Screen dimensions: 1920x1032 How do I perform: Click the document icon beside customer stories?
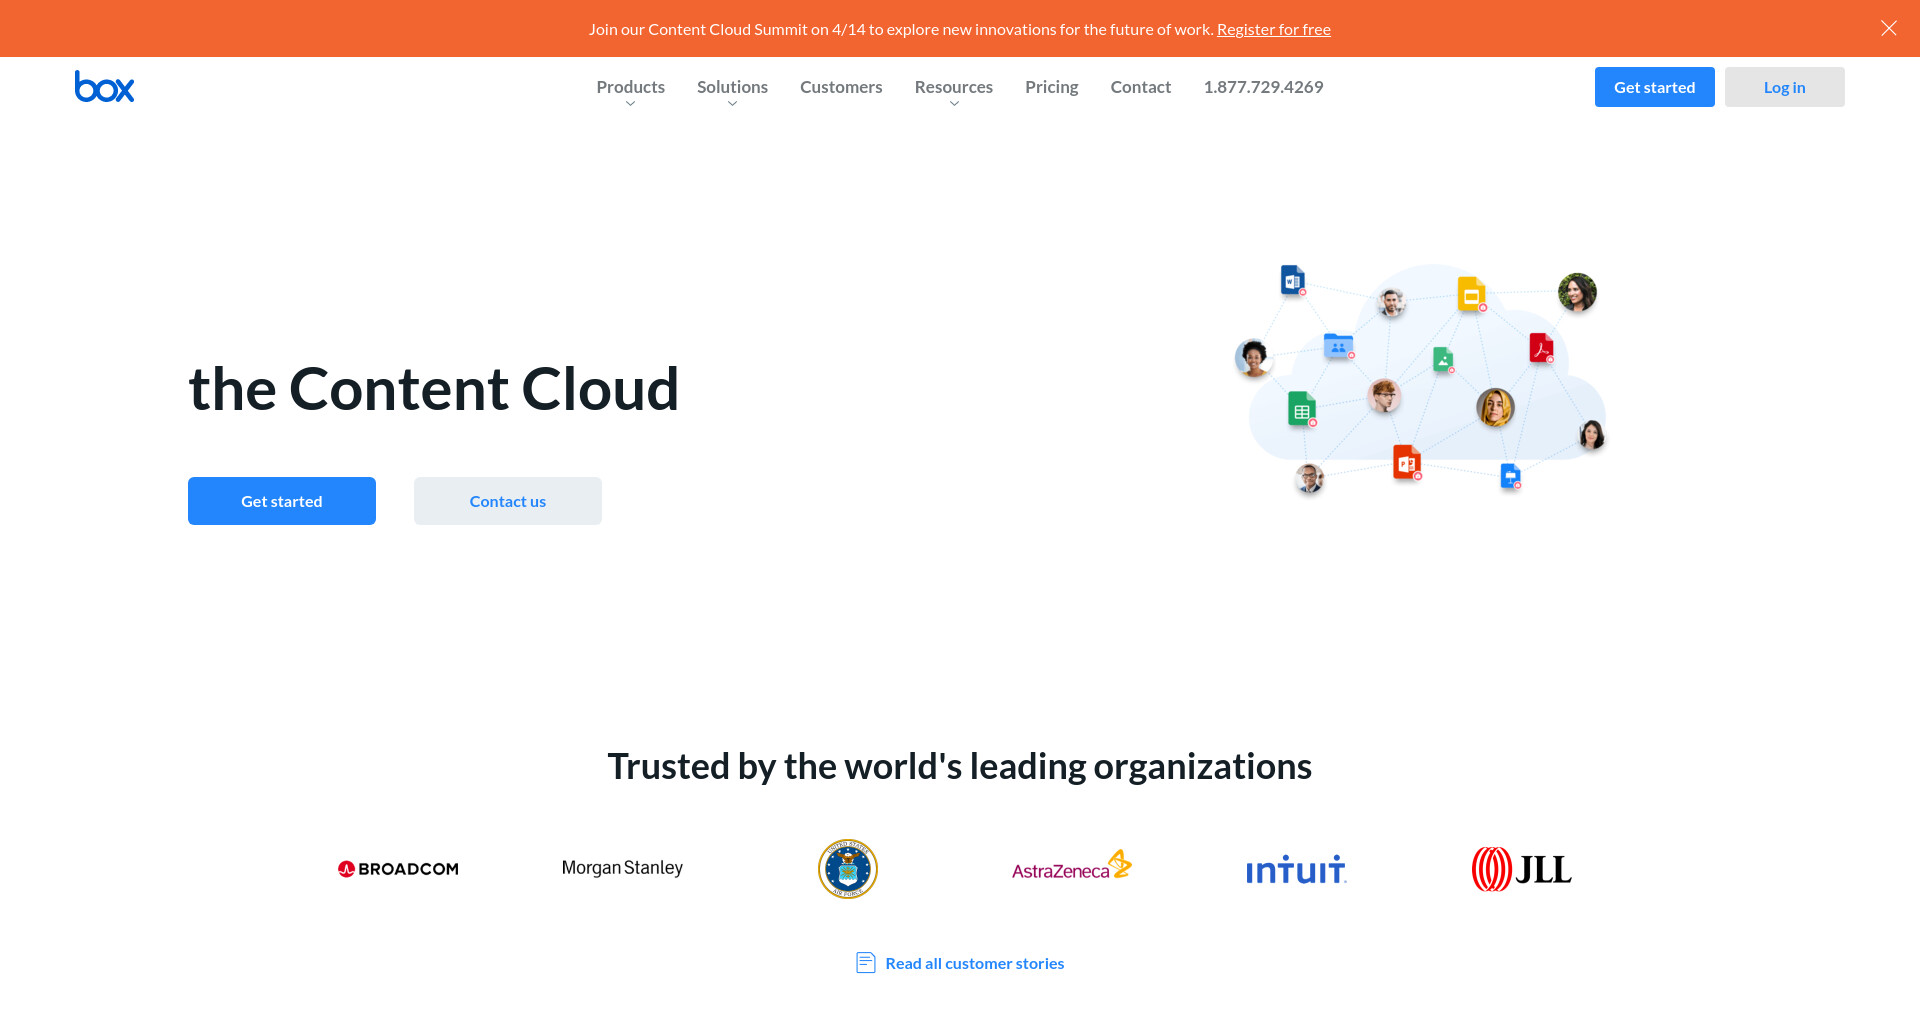866,963
